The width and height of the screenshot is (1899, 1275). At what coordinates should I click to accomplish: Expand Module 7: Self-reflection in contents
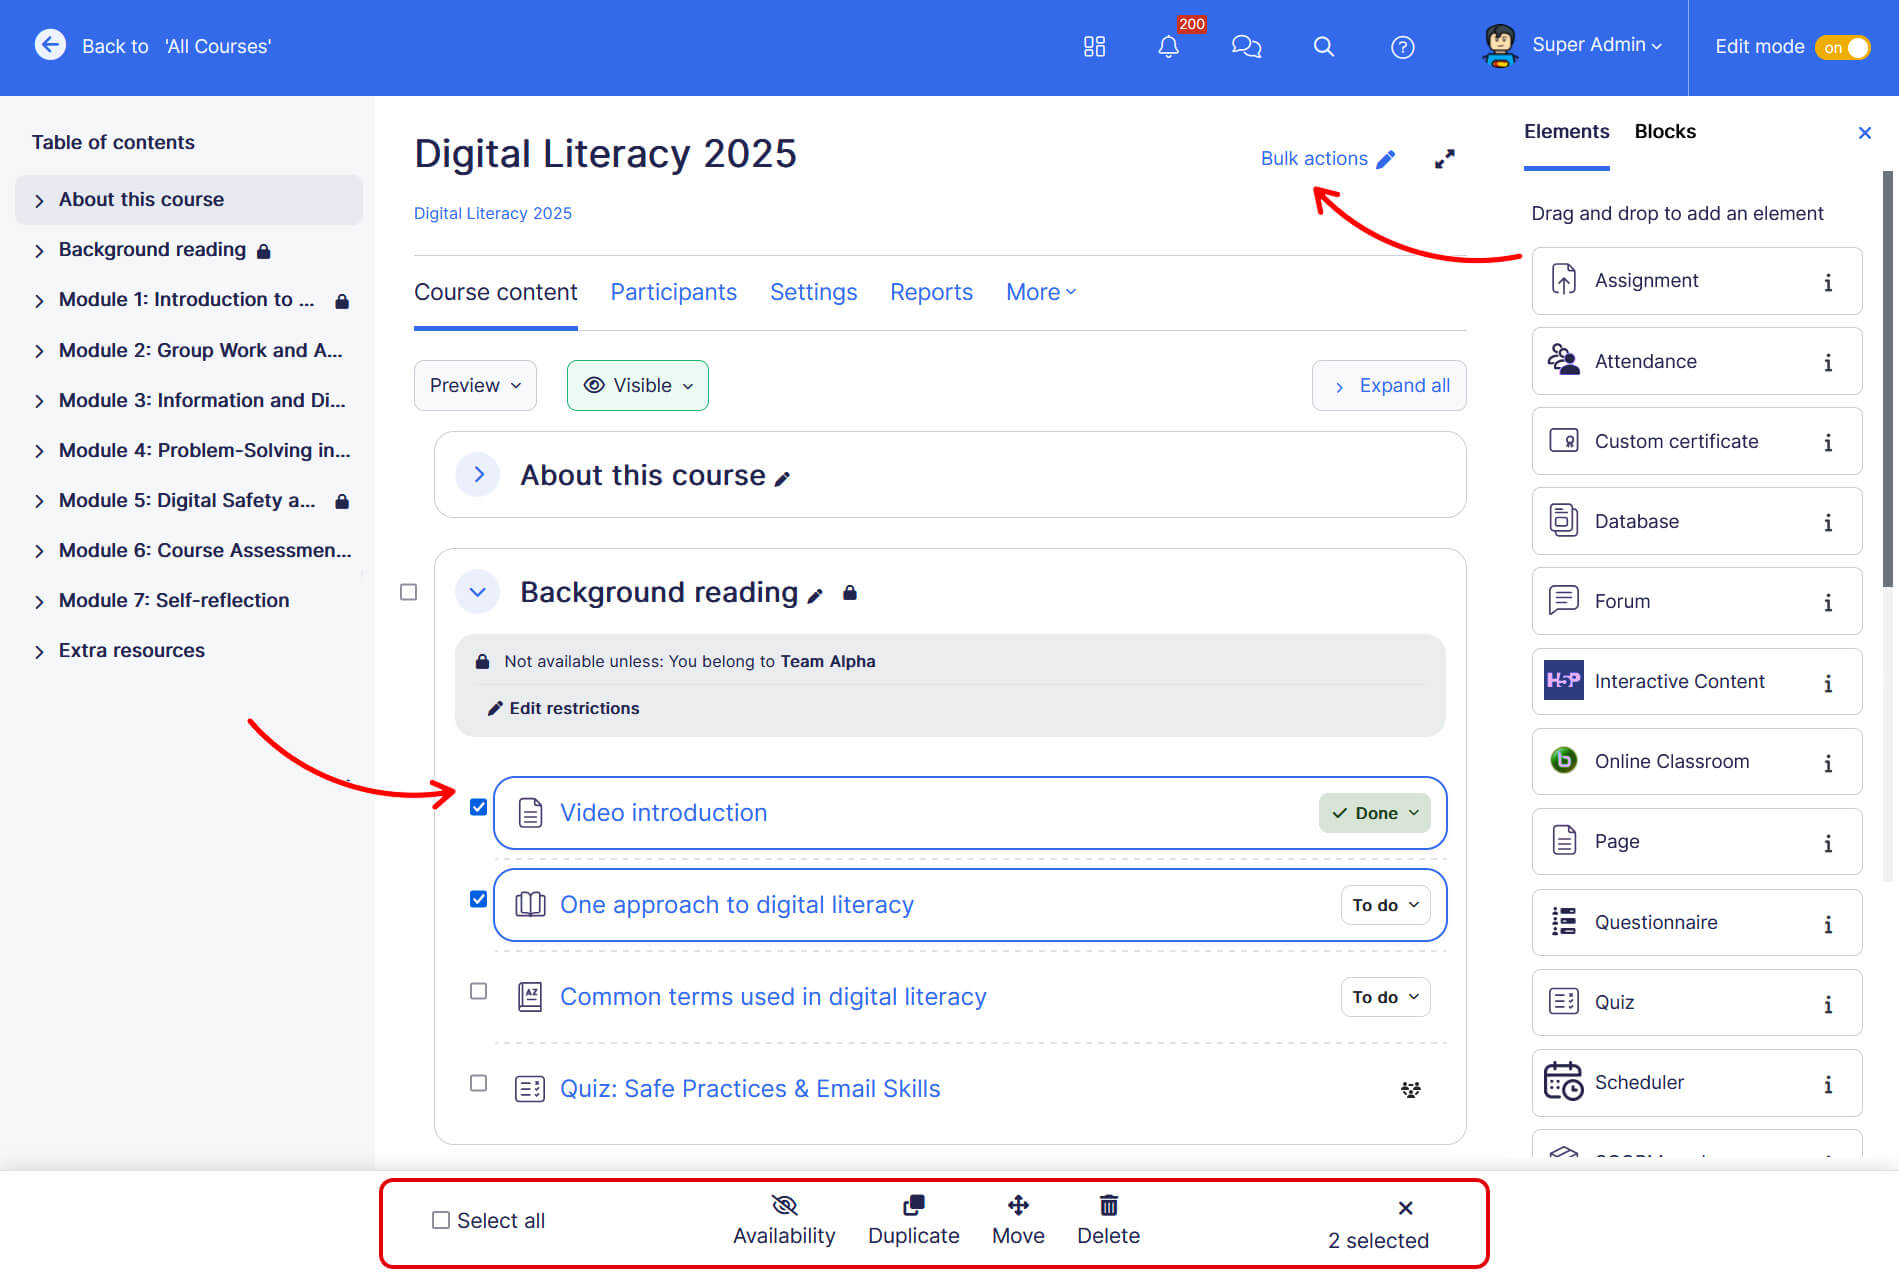[39, 601]
